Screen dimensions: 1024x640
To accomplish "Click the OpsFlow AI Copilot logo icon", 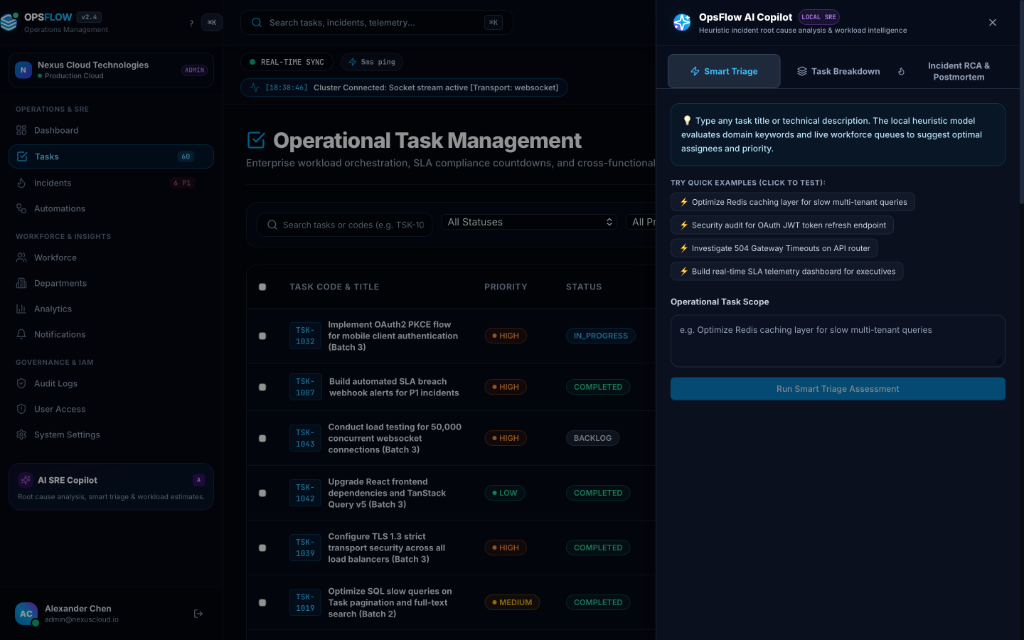I will (682, 22).
